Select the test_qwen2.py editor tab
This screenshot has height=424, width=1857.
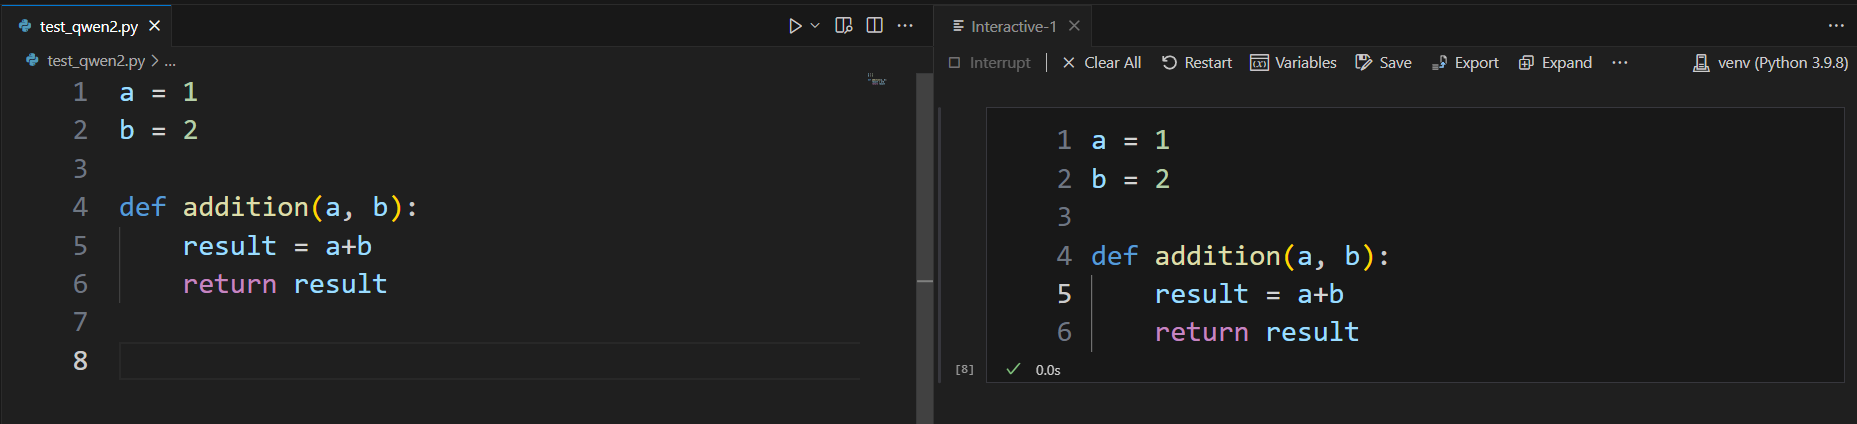pos(88,26)
